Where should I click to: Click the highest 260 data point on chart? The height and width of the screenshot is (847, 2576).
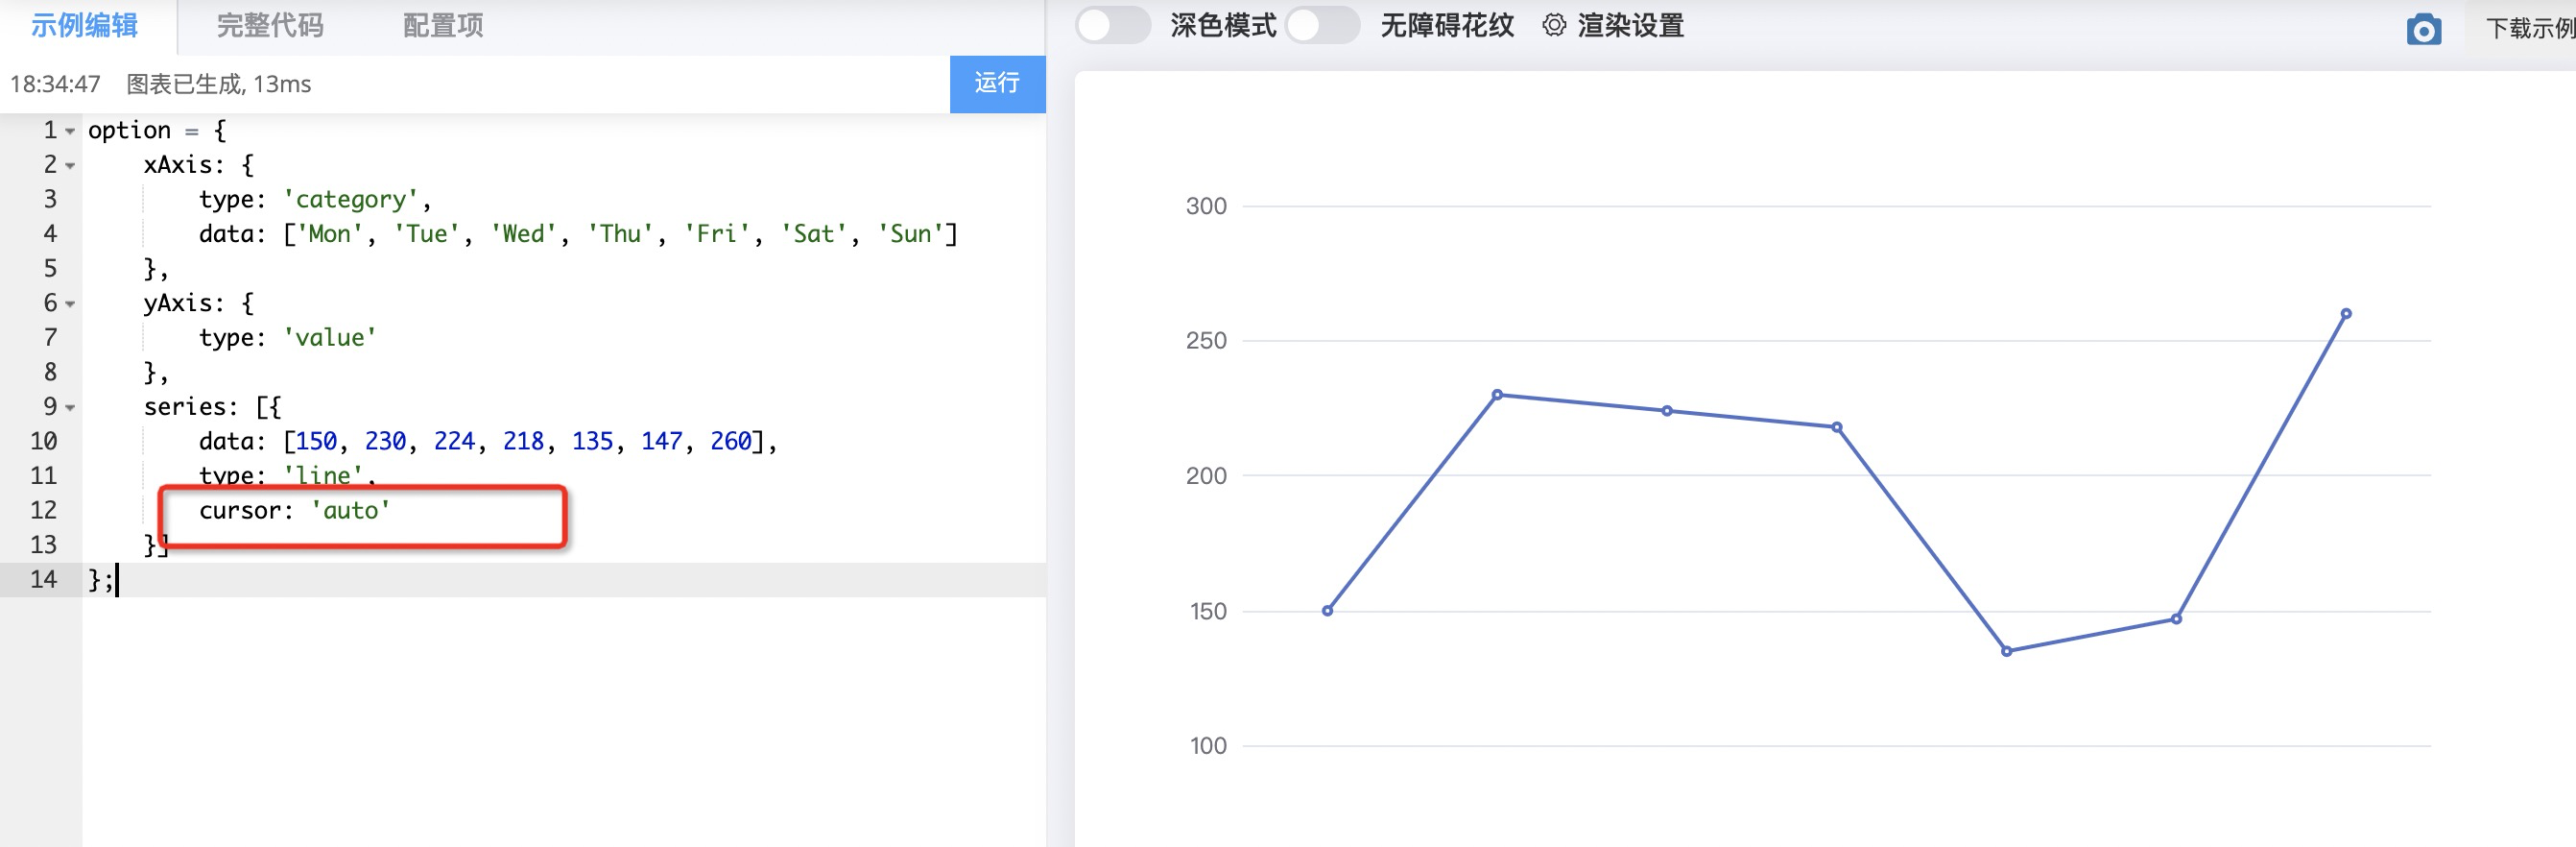click(x=2346, y=313)
